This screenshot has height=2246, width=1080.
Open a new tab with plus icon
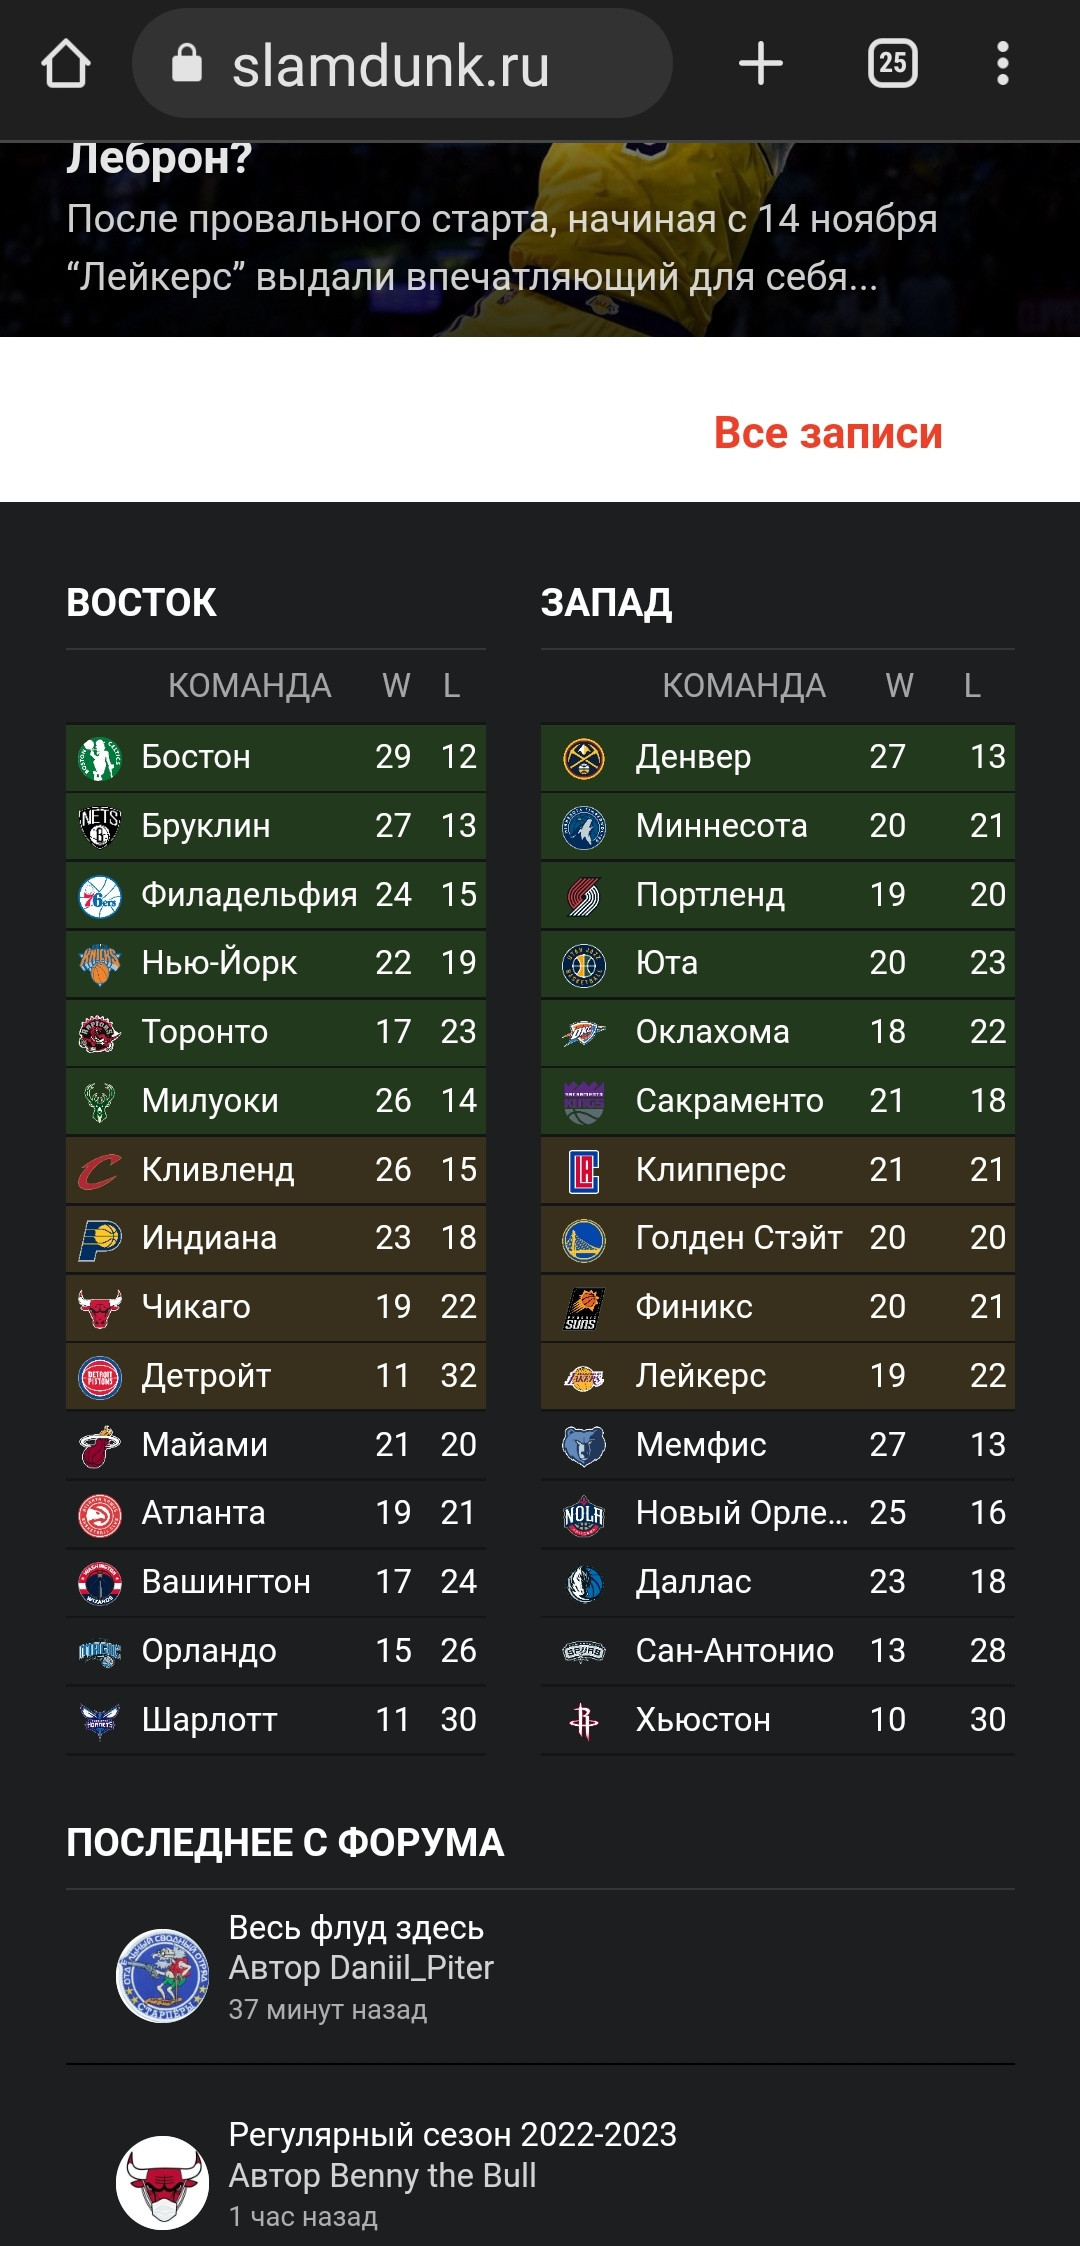pos(761,64)
